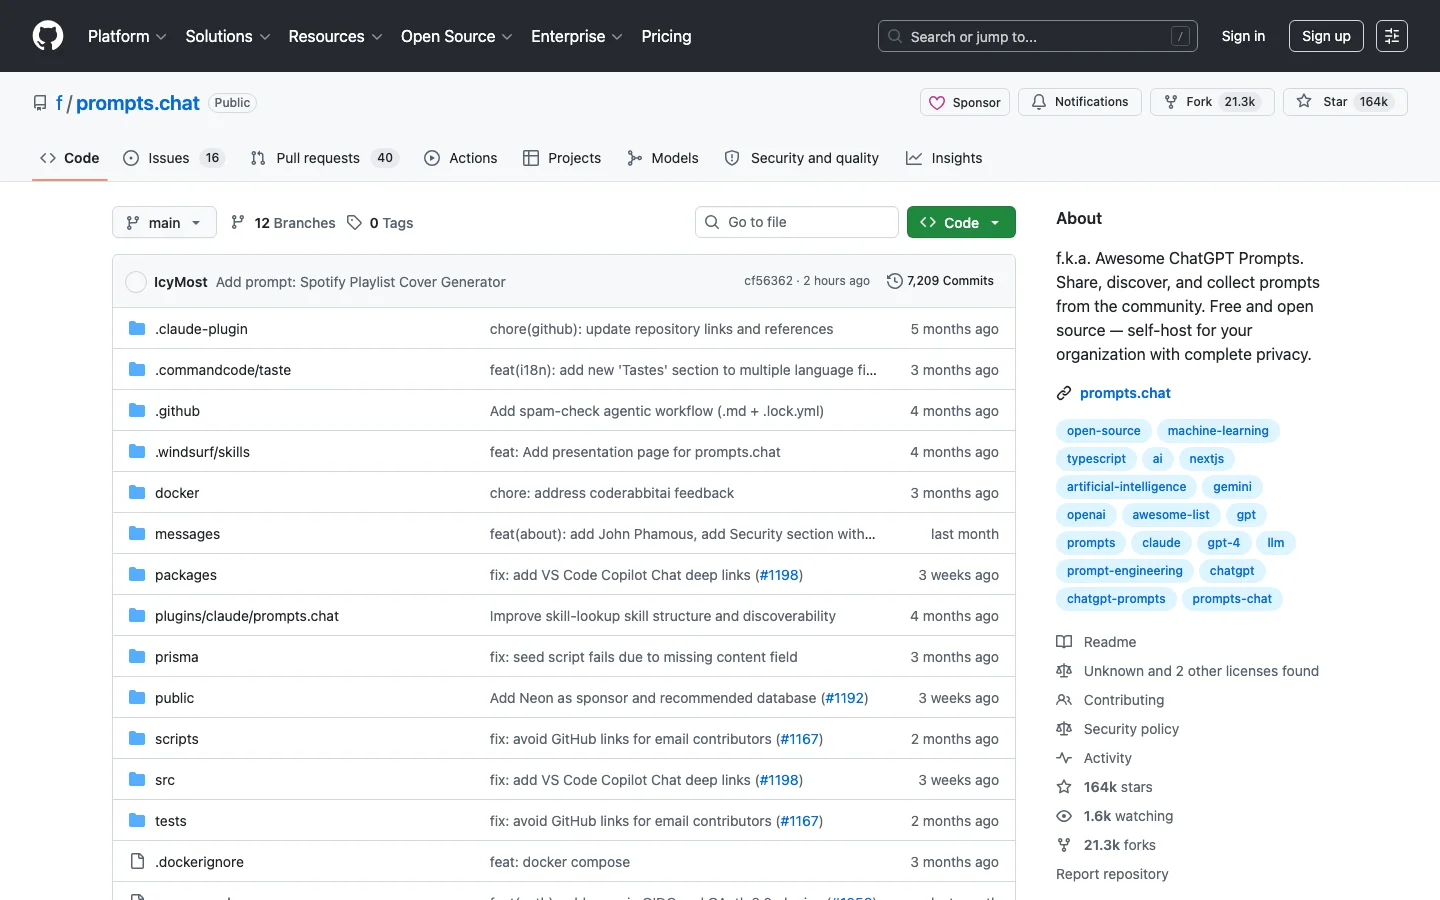Click the Go to file input
Image resolution: width=1440 pixels, height=900 pixels.
(797, 222)
